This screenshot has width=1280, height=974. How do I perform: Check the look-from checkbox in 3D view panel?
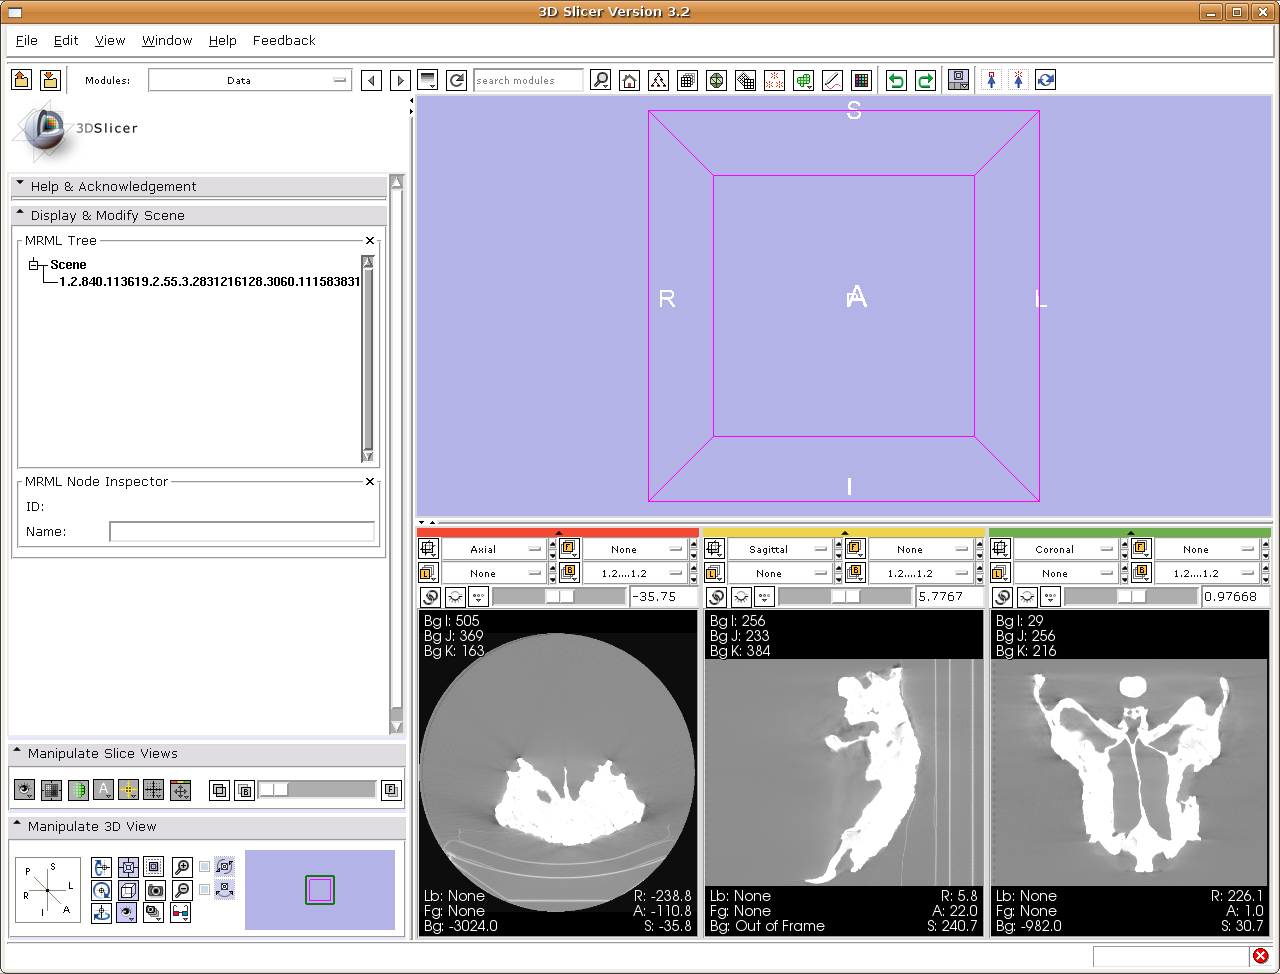coord(205,889)
